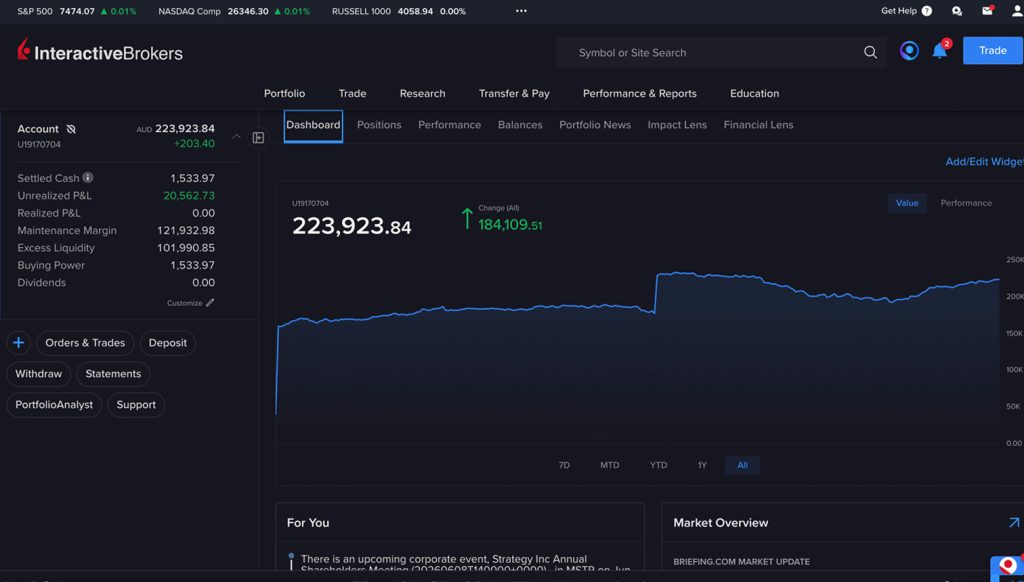Switch chart to Value view
Viewport: 1024px width, 582px height.
point(906,203)
